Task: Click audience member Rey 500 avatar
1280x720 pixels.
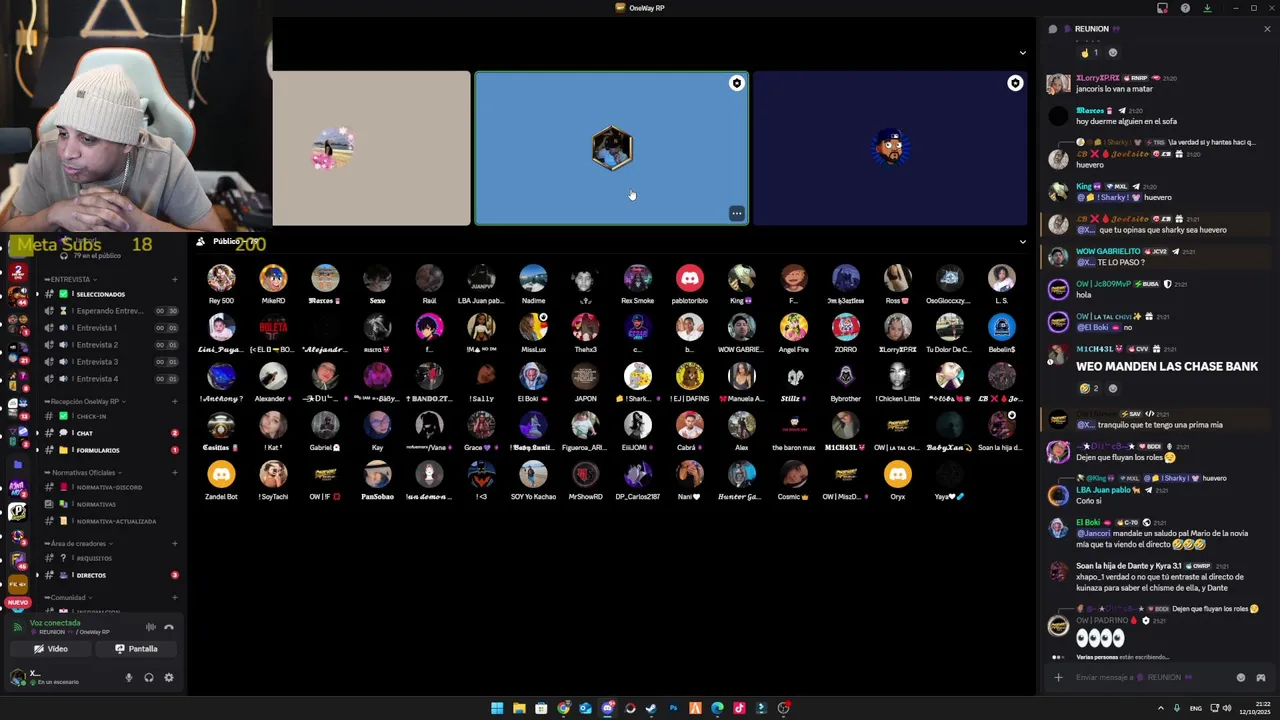Action: [x=221, y=278]
